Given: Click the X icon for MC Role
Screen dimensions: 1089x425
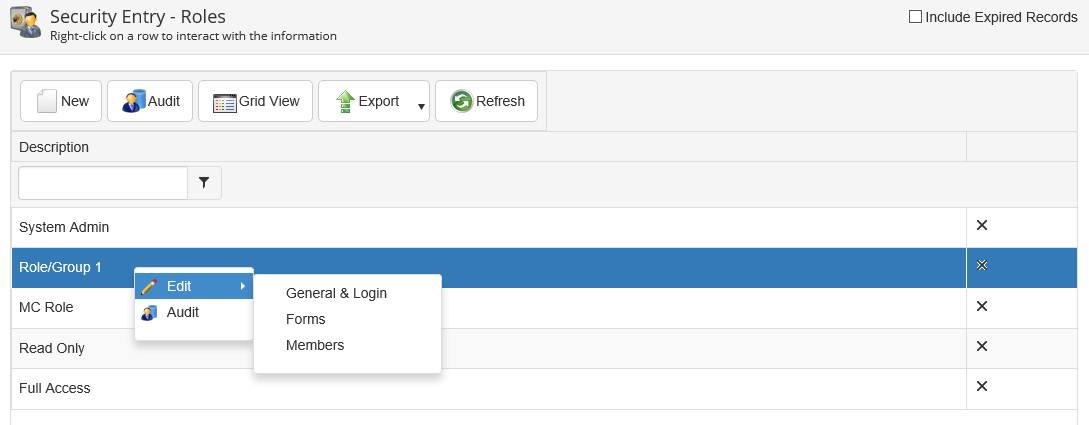Looking at the screenshot, I should pyautogui.click(x=982, y=306).
